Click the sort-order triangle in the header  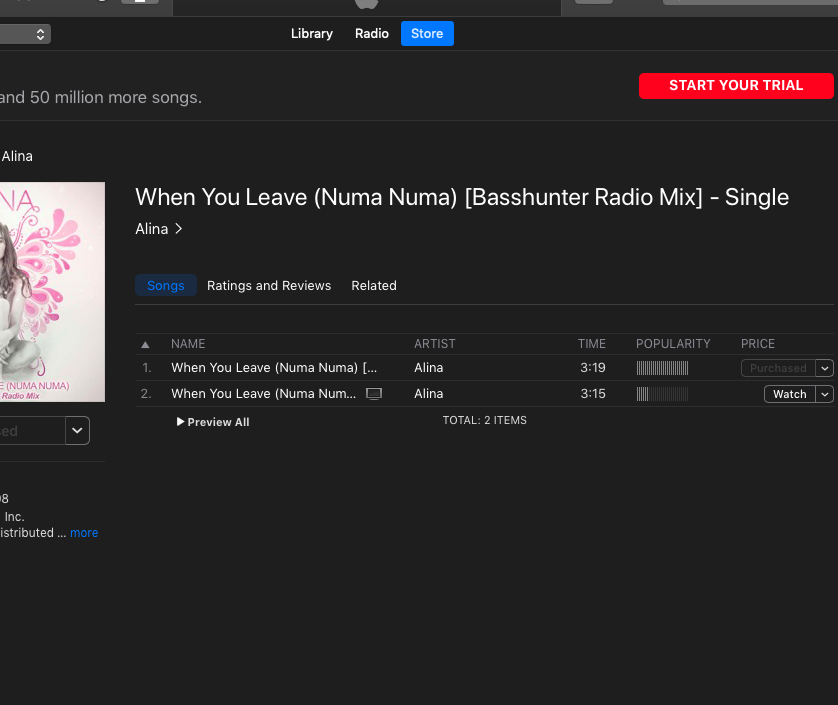point(145,345)
